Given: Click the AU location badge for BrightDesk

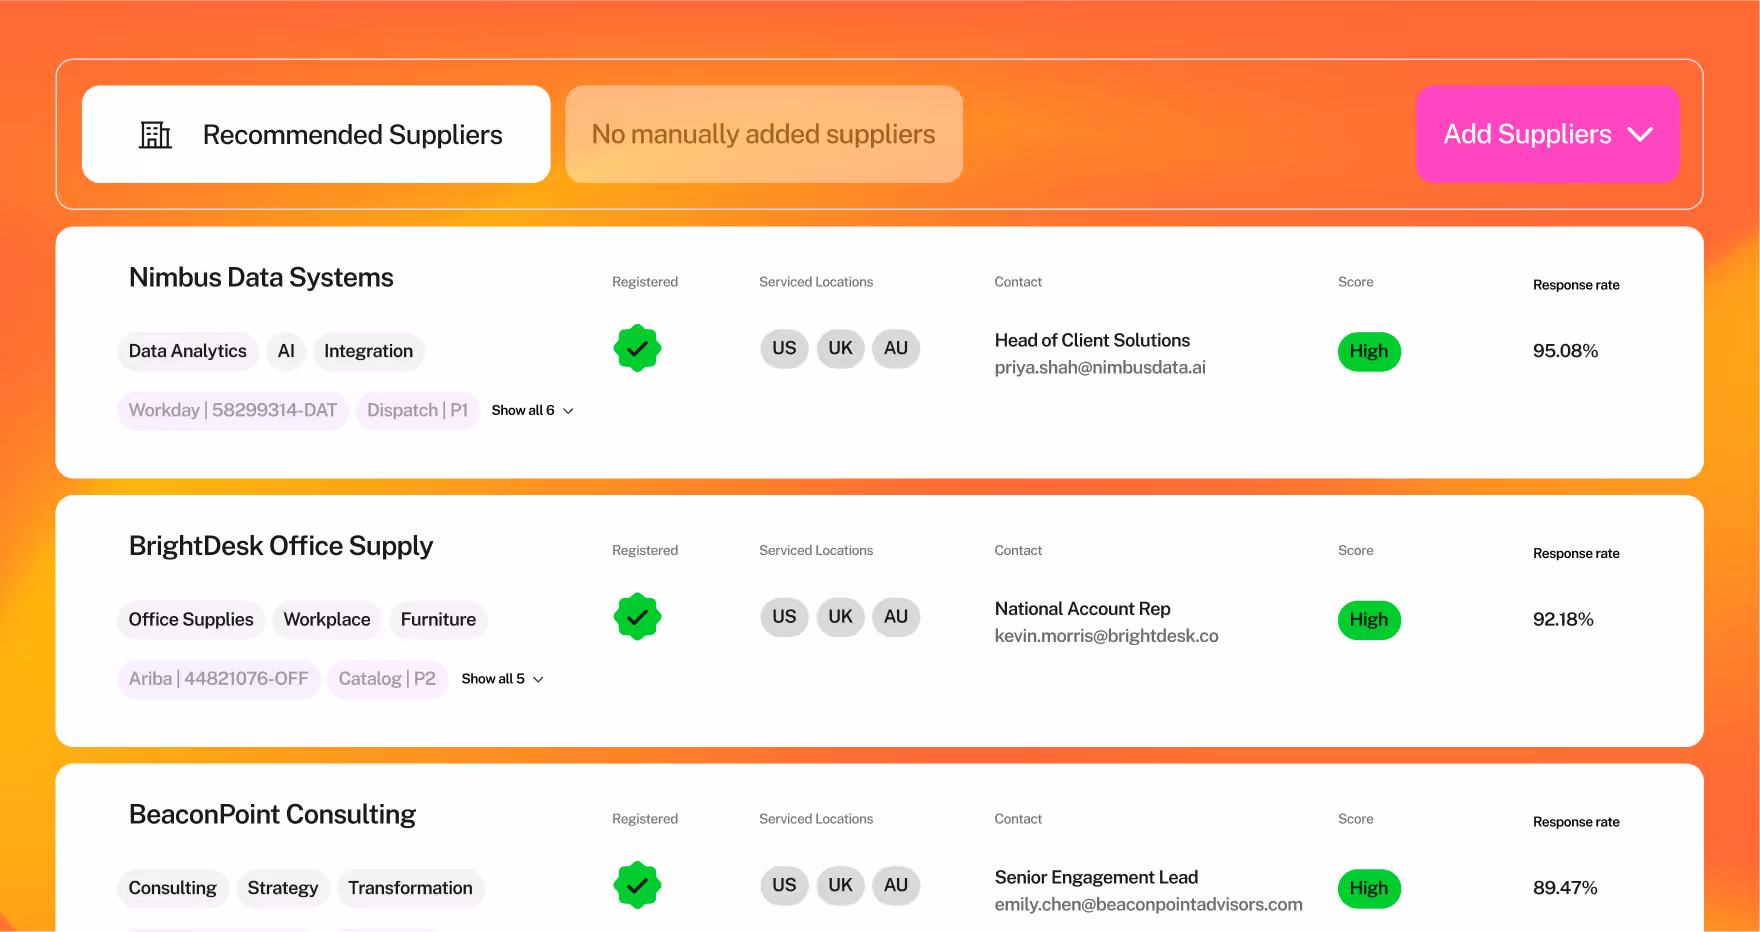Looking at the screenshot, I should [896, 617].
